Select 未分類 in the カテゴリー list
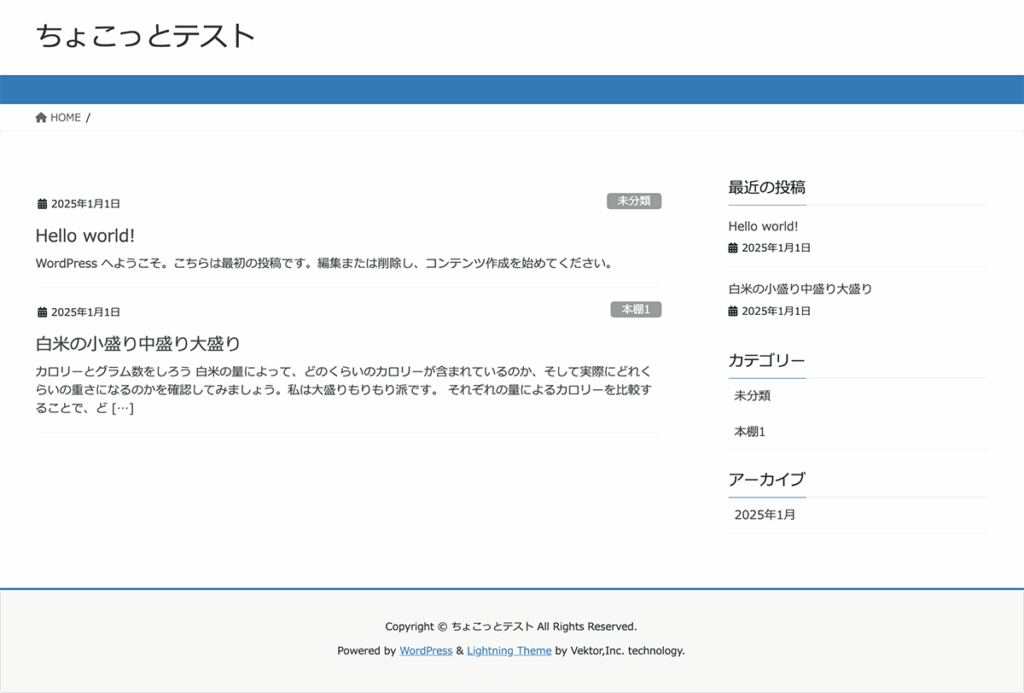The image size is (1024, 693). pos(752,396)
